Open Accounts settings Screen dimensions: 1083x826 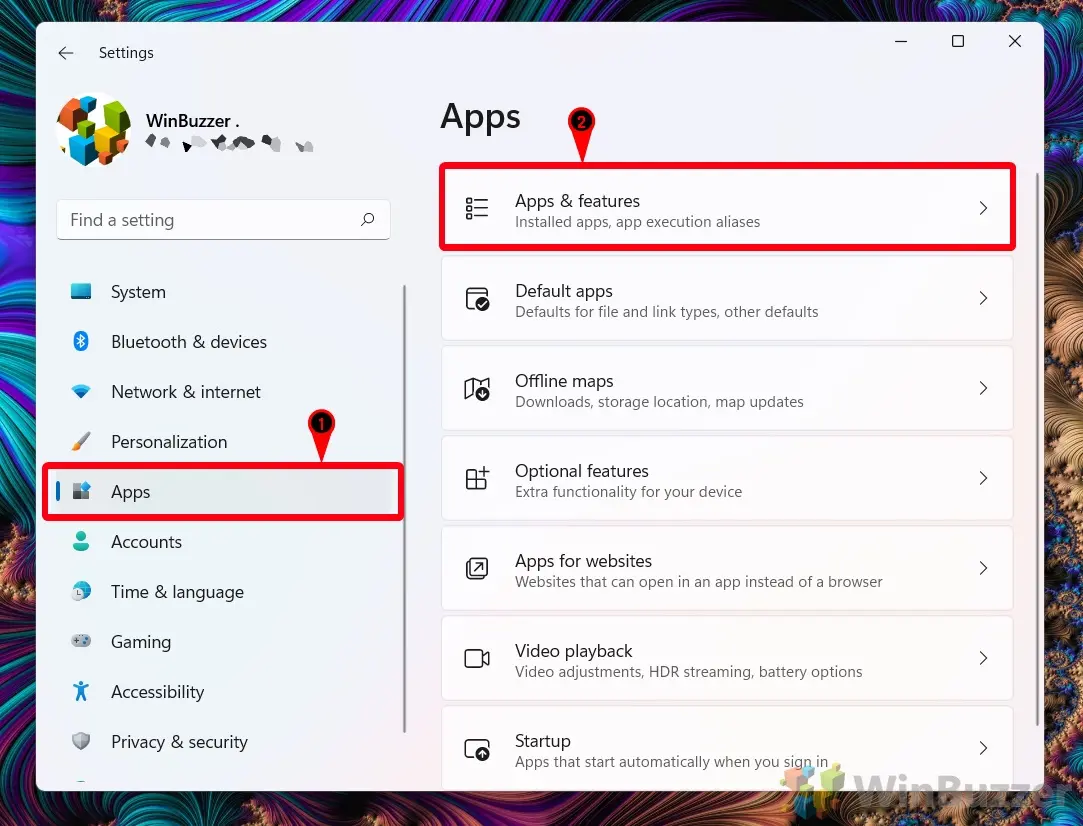click(x=222, y=542)
